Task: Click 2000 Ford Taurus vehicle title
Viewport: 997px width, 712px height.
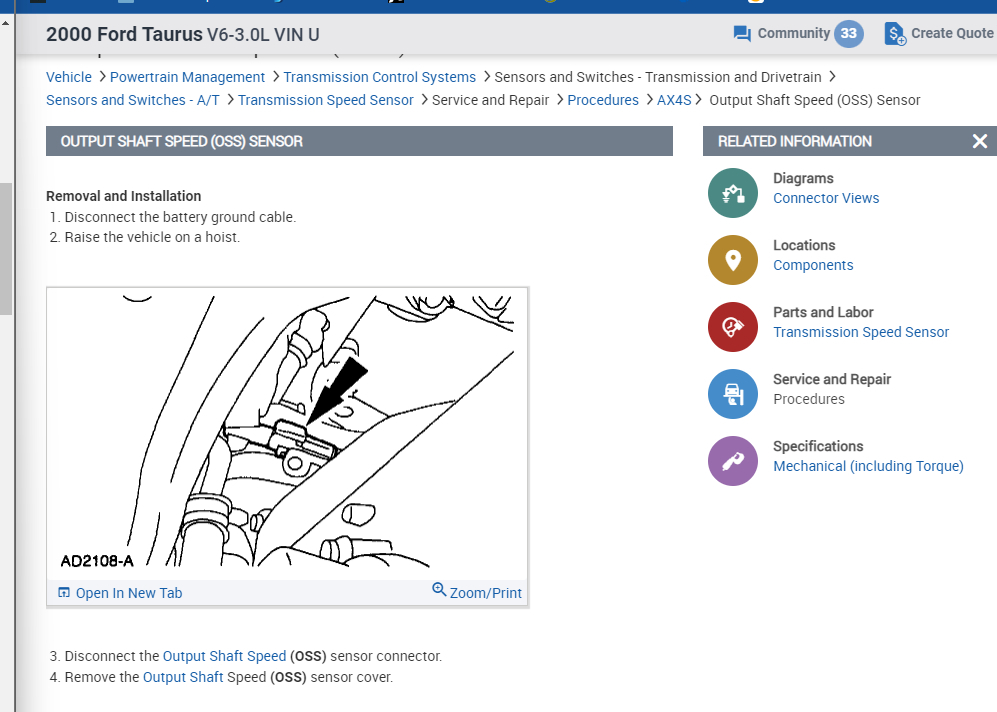Action: pyautogui.click(x=124, y=34)
